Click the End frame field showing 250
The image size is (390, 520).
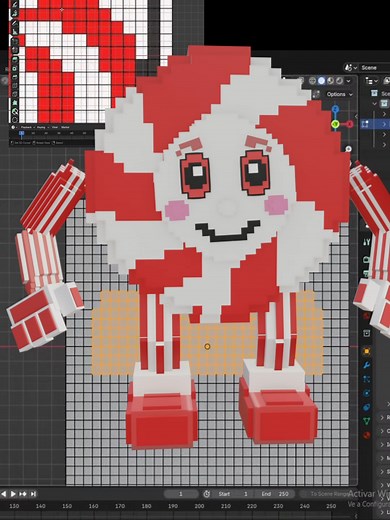coord(275,494)
